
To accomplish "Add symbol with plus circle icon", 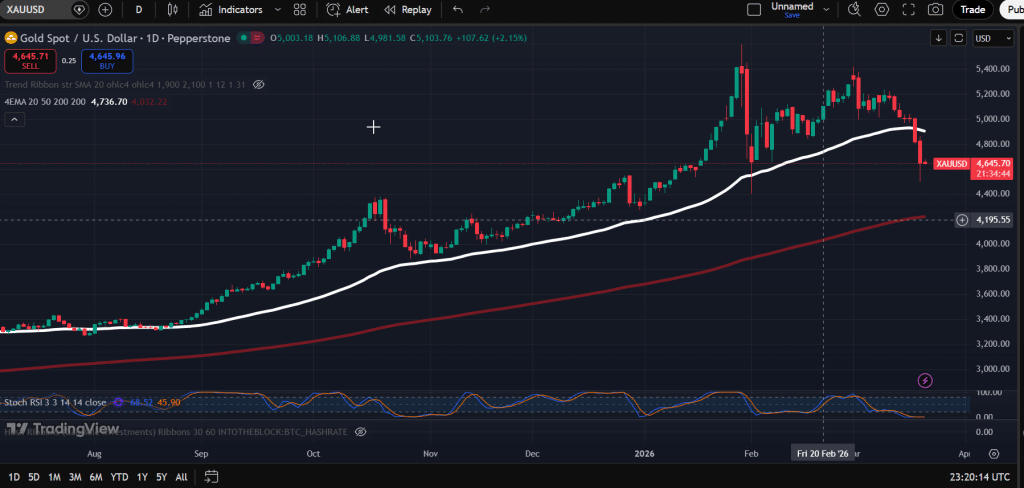I will coord(105,10).
